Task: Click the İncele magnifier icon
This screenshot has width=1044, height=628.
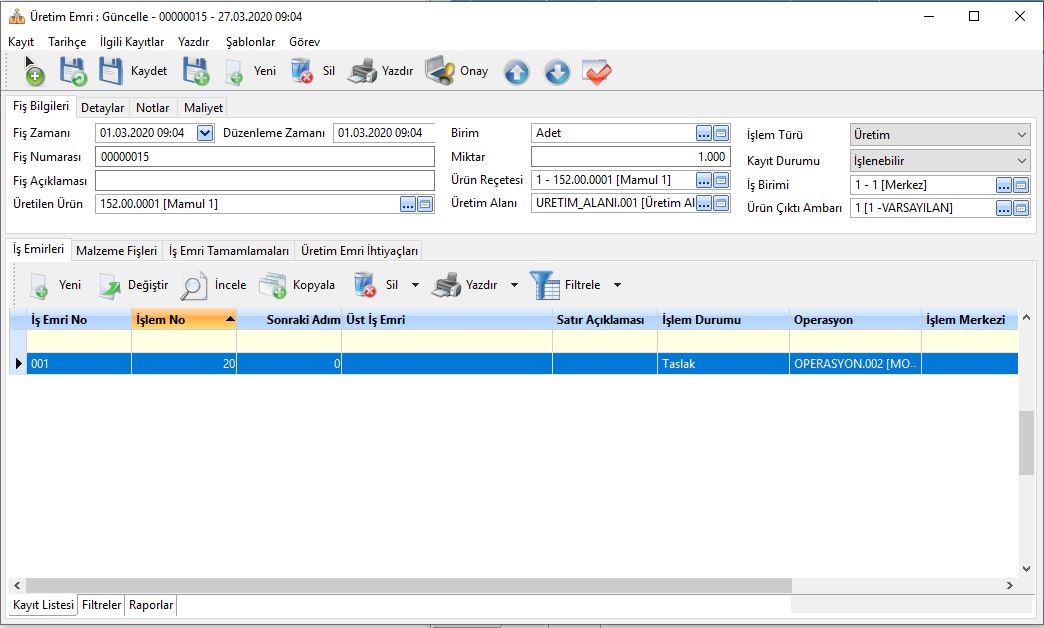Action: pyautogui.click(x=194, y=286)
